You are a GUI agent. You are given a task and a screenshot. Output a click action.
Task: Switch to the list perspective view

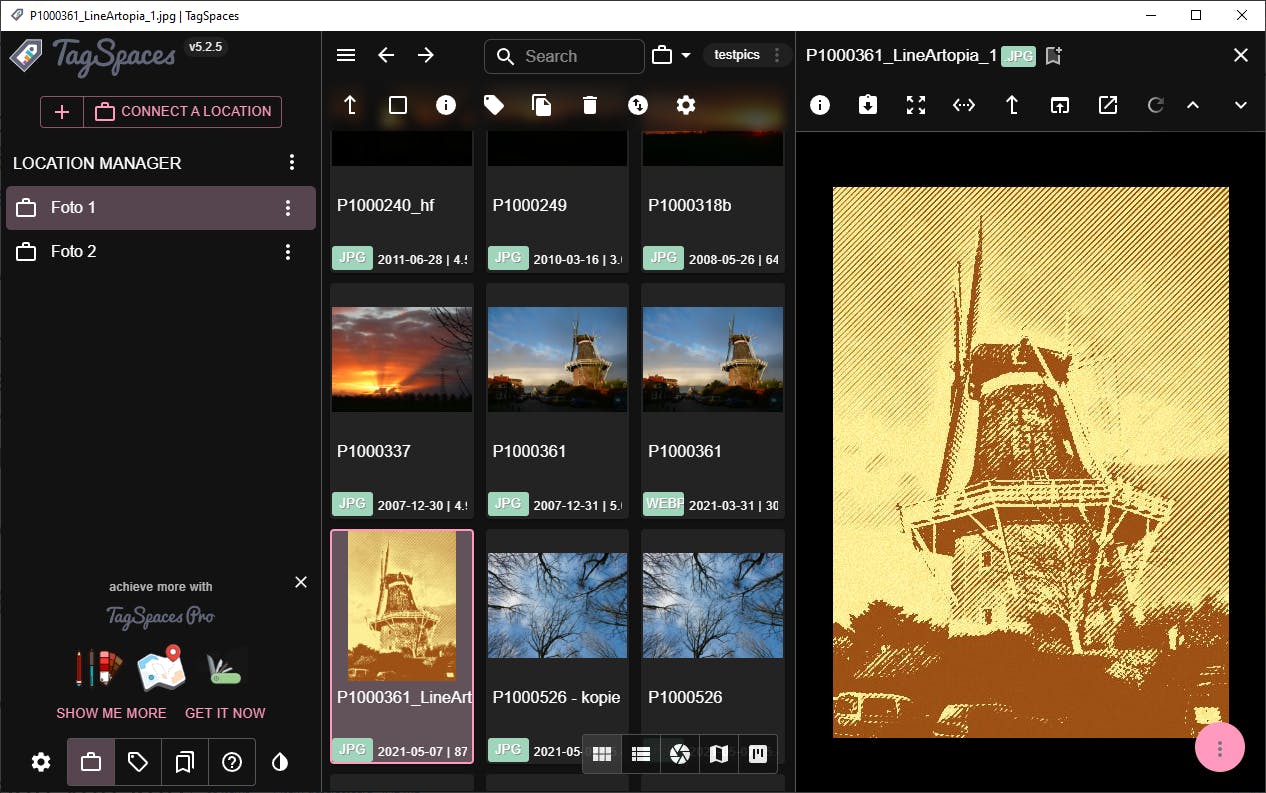point(641,754)
